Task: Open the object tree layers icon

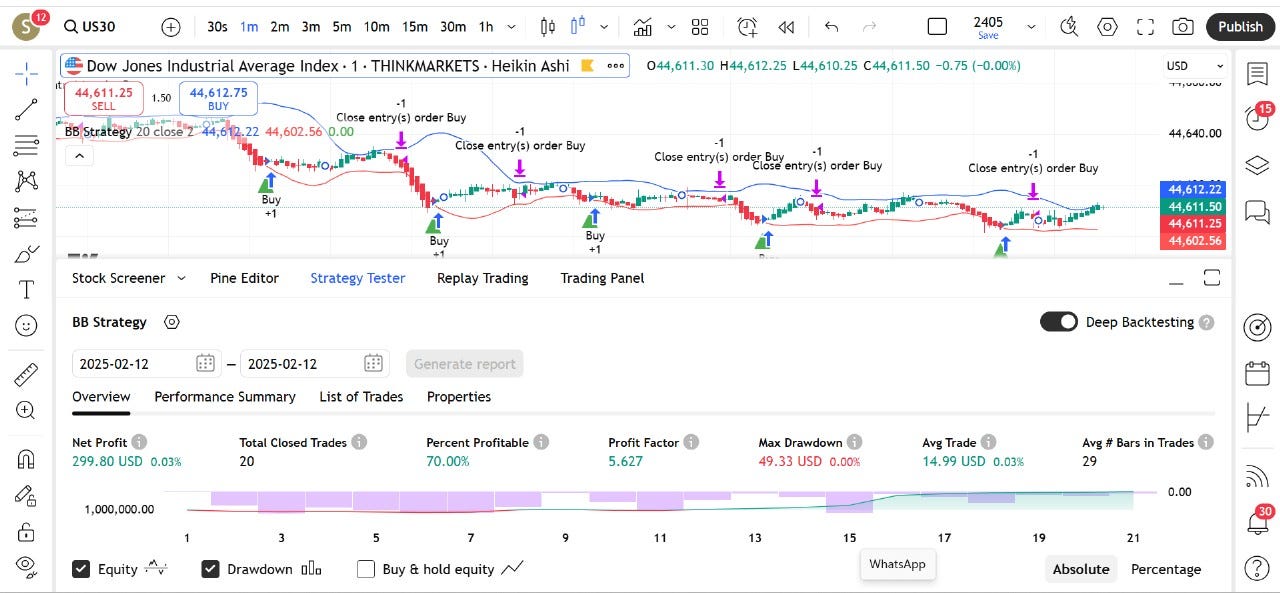Action: coord(1256,164)
